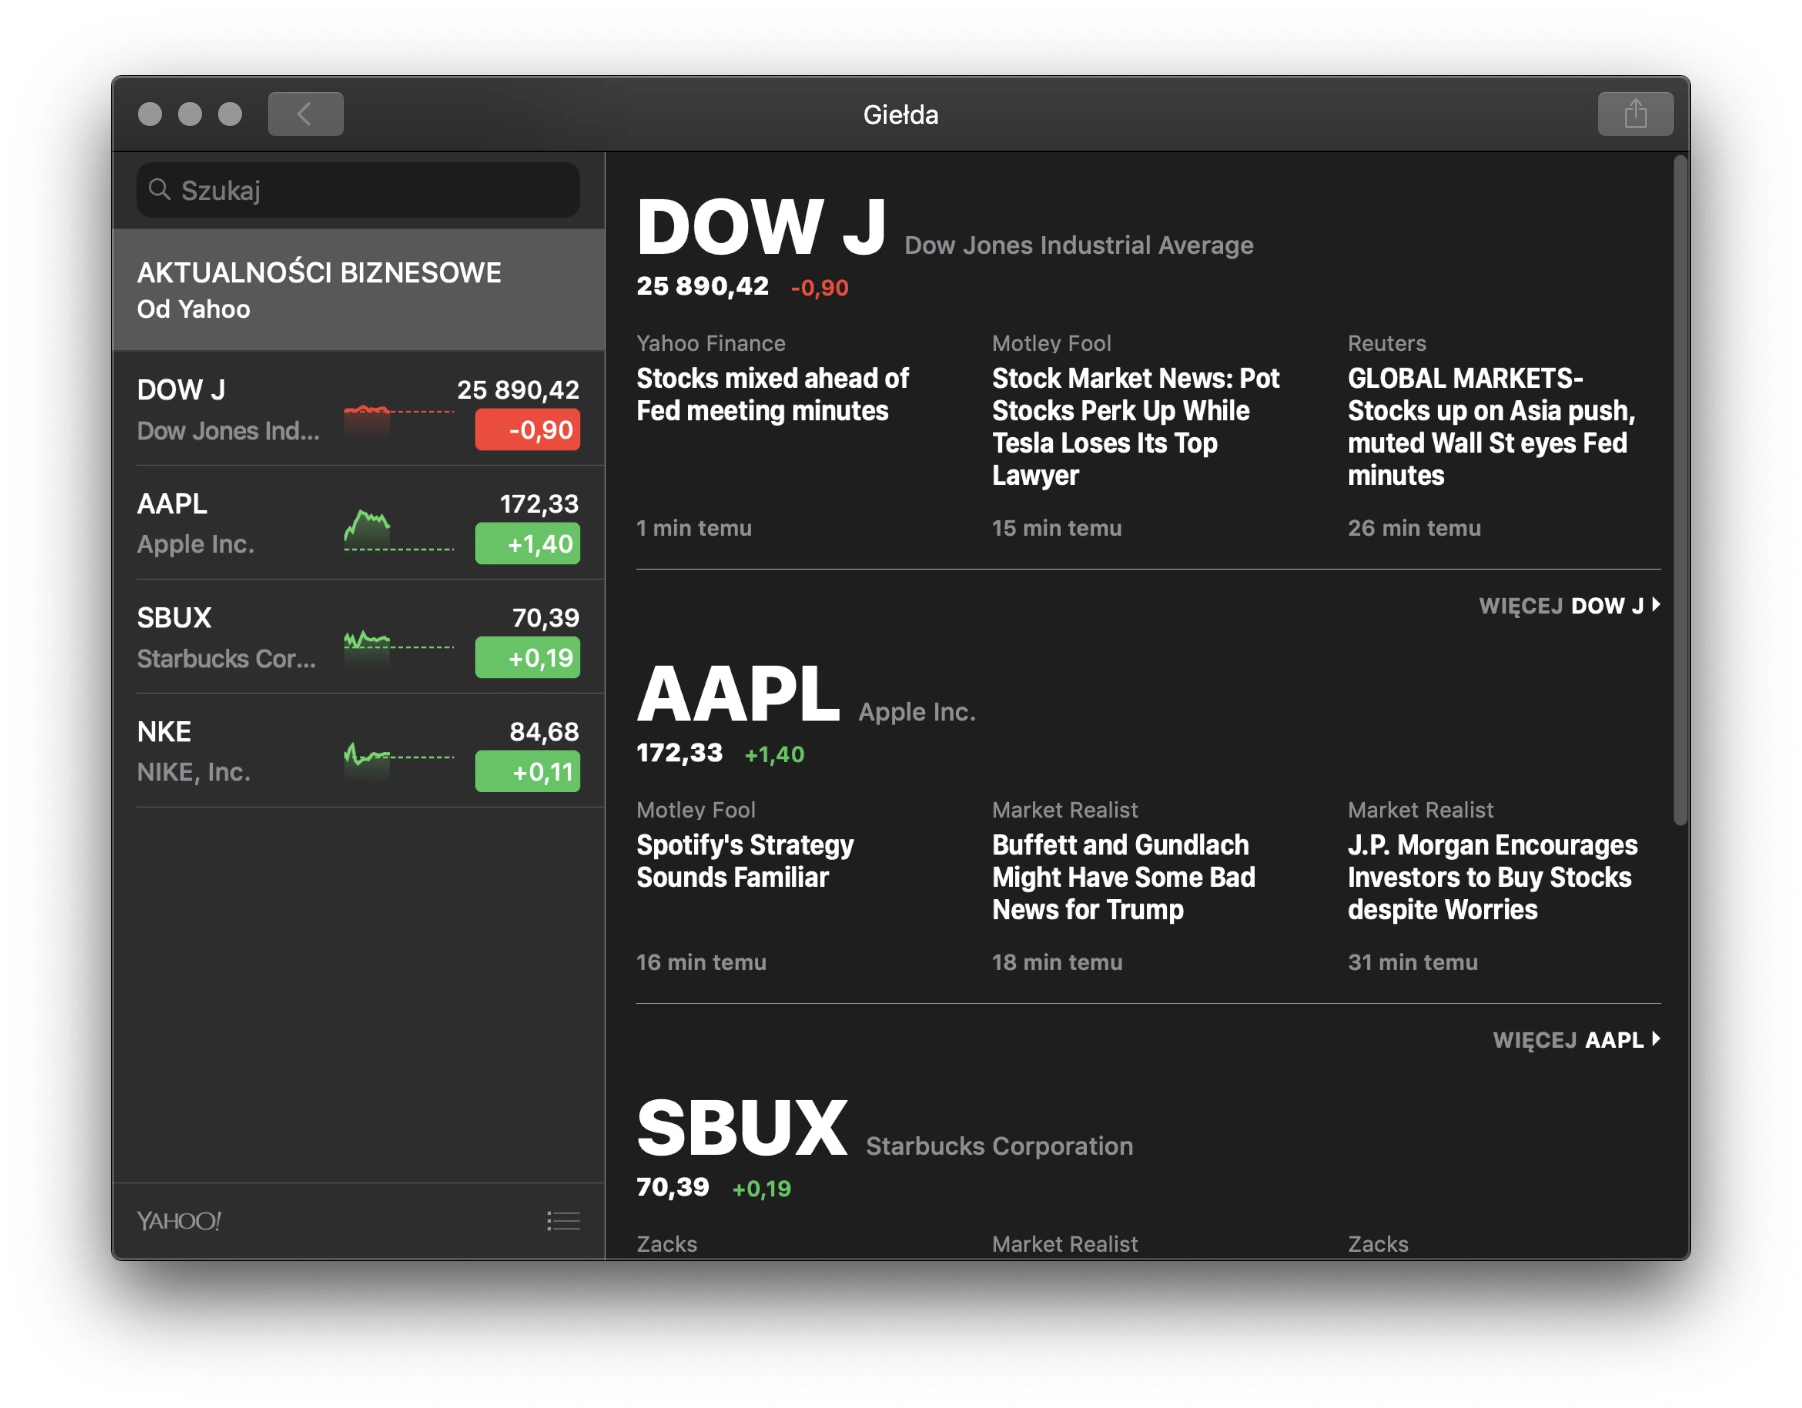Open WIĘCEJ AAPL link

tap(1576, 1040)
